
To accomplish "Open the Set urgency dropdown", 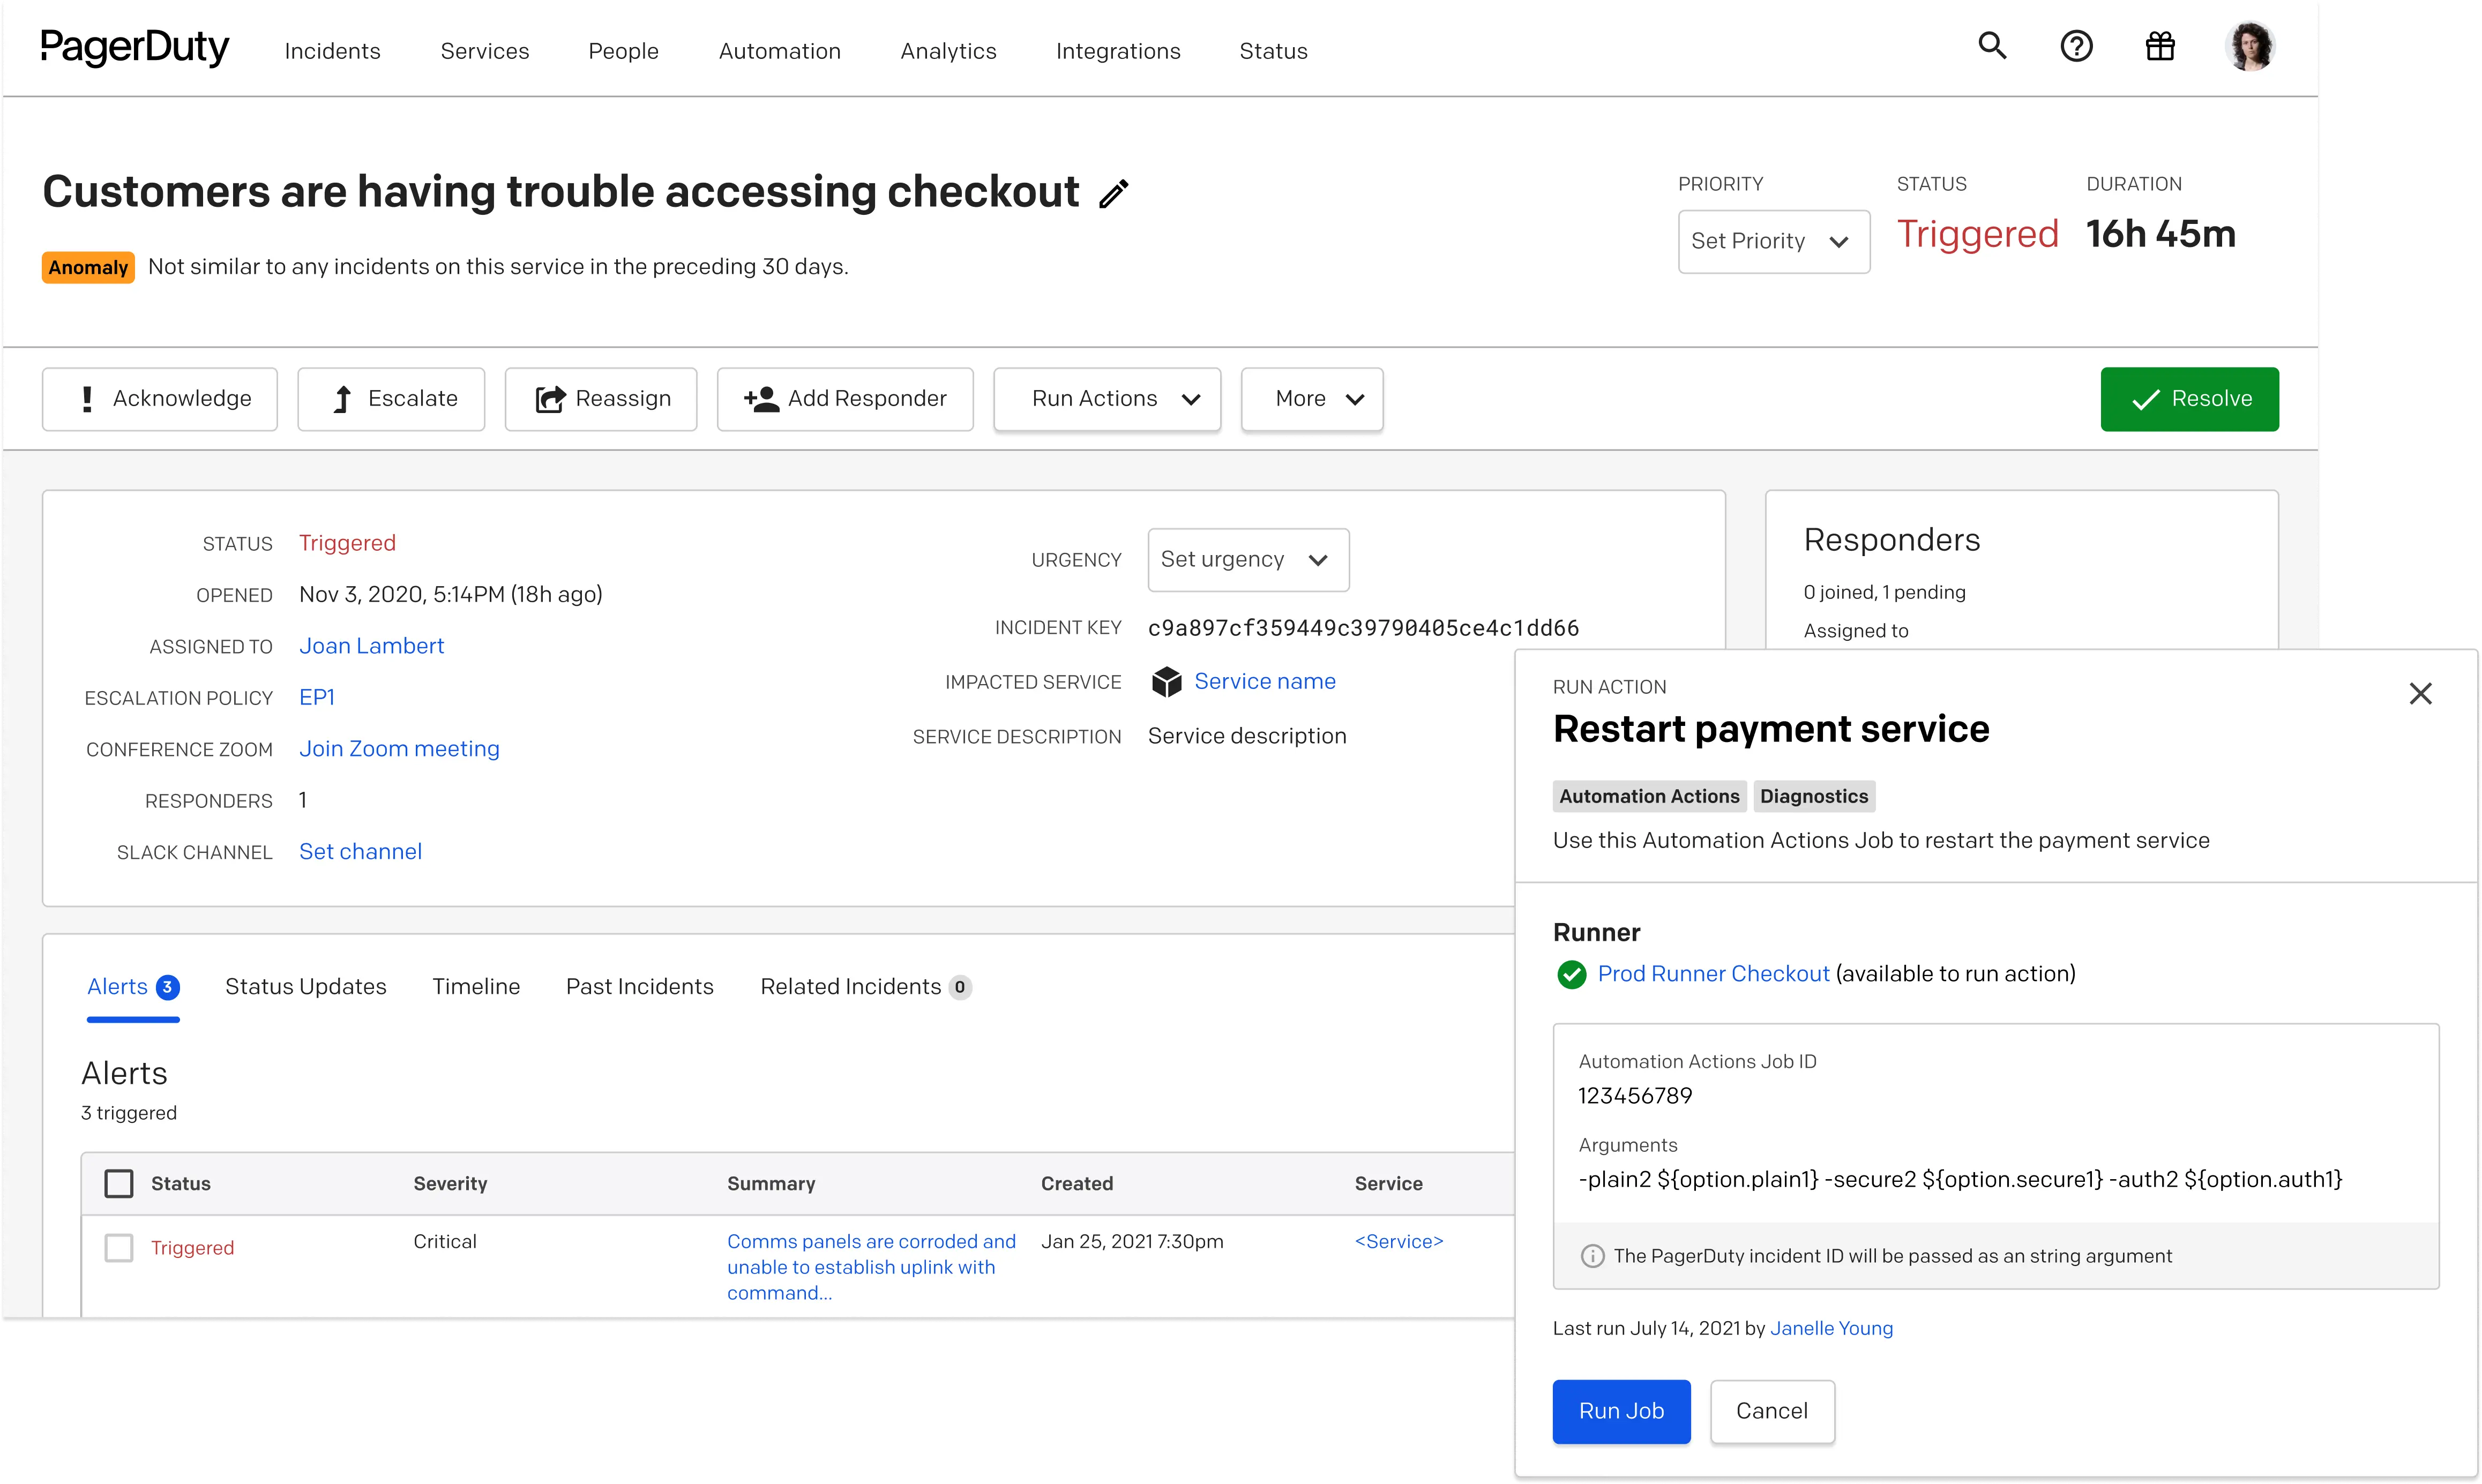I will 1248,560.
